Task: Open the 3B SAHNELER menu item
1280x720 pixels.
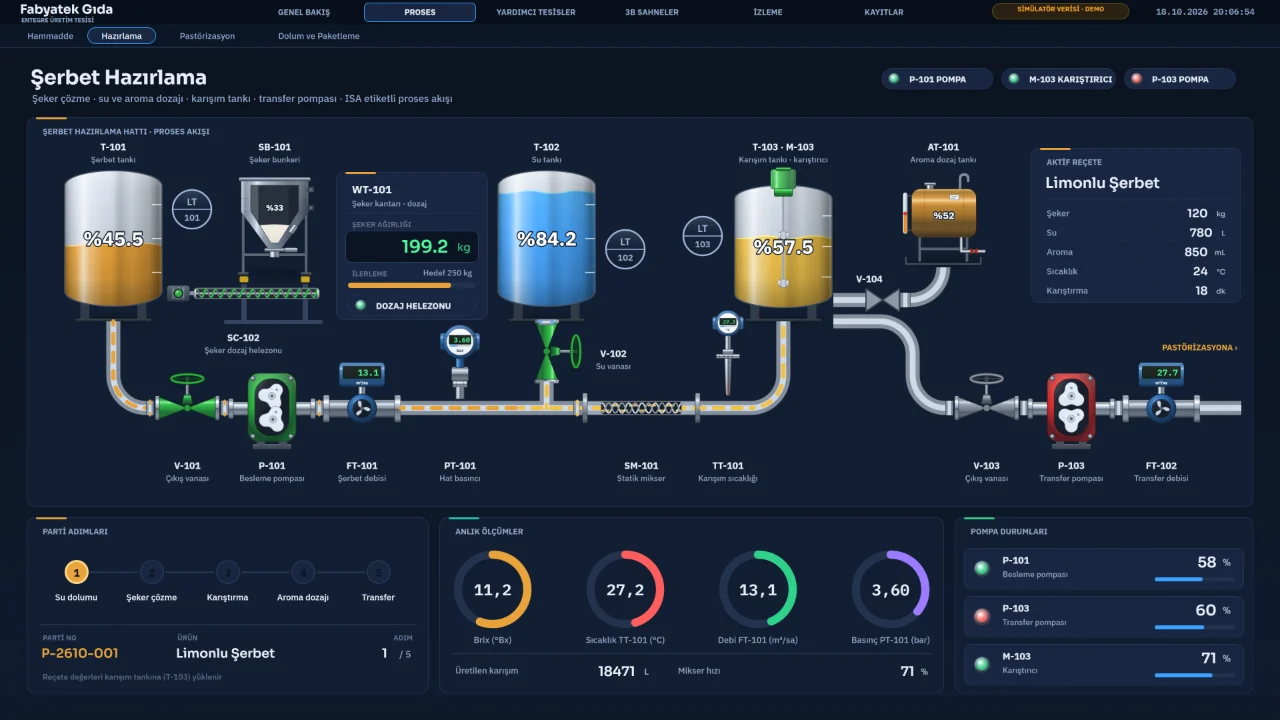Action: (652, 12)
